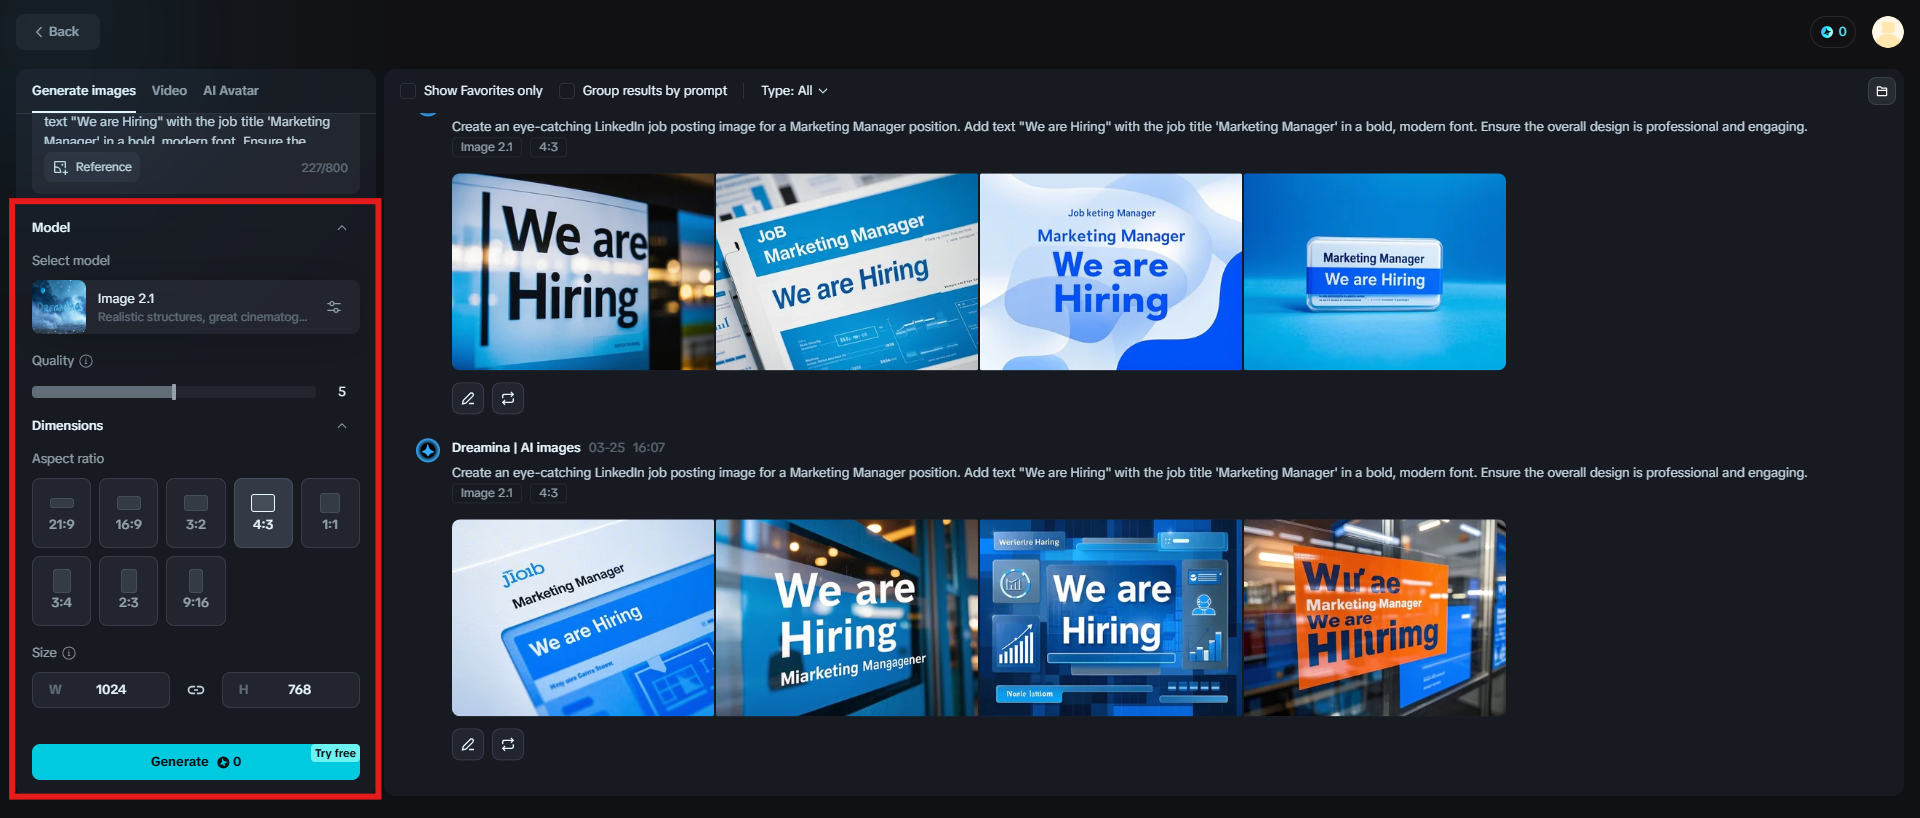Image resolution: width=1920 pixels, height=818 pixels.
Task: Select the 4:3 aspect ratio
Action: click(263, 513)
